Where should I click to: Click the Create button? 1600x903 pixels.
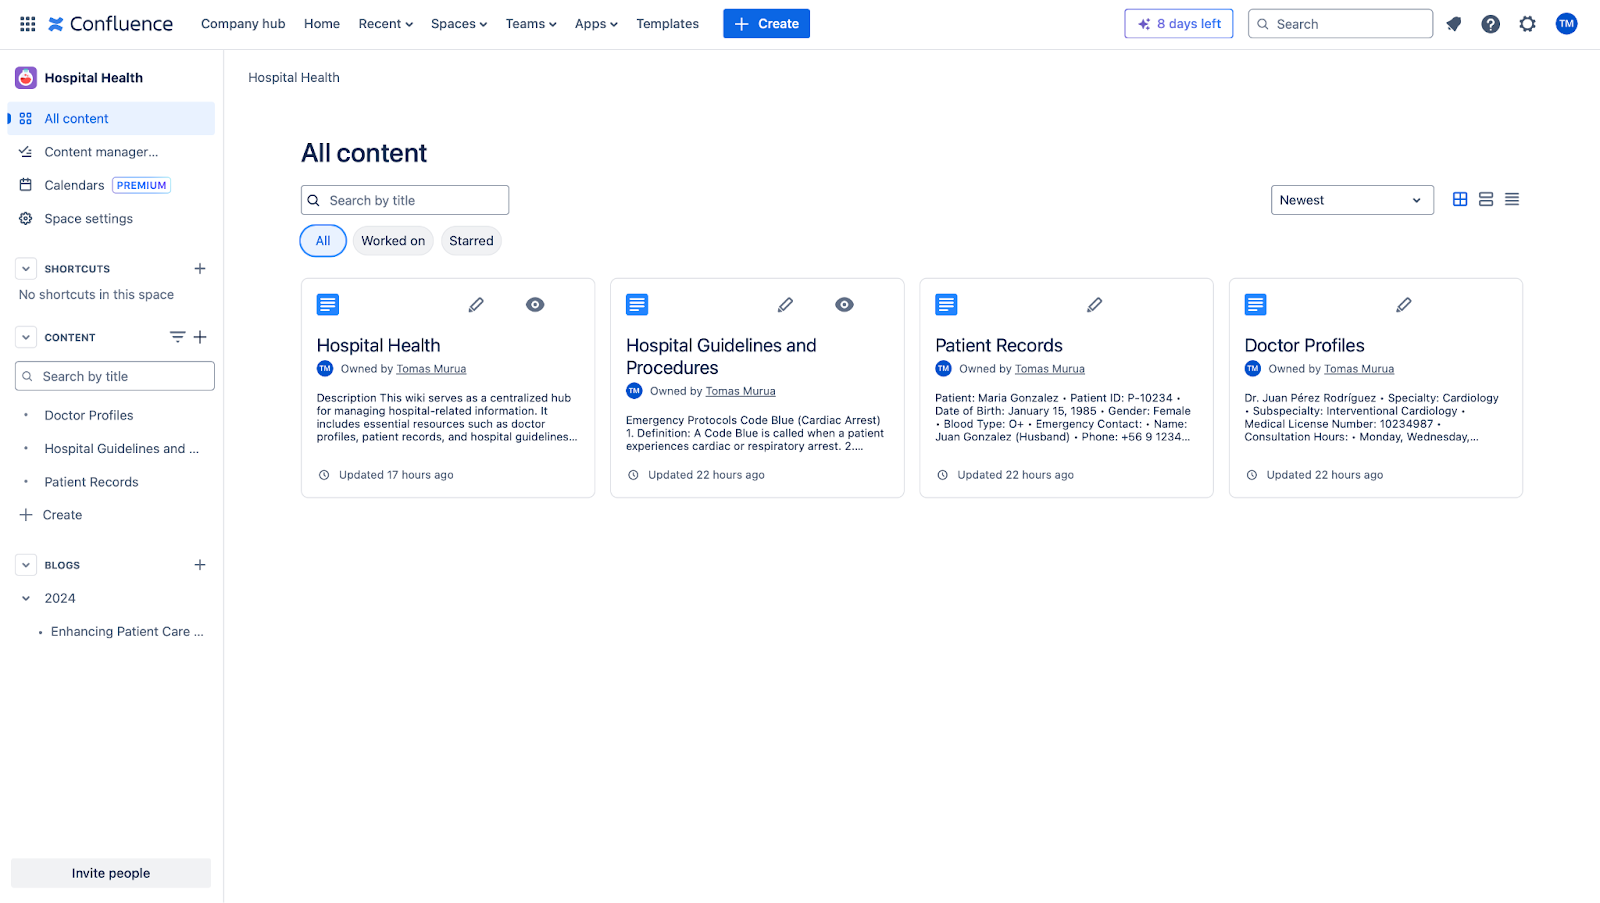766,24
